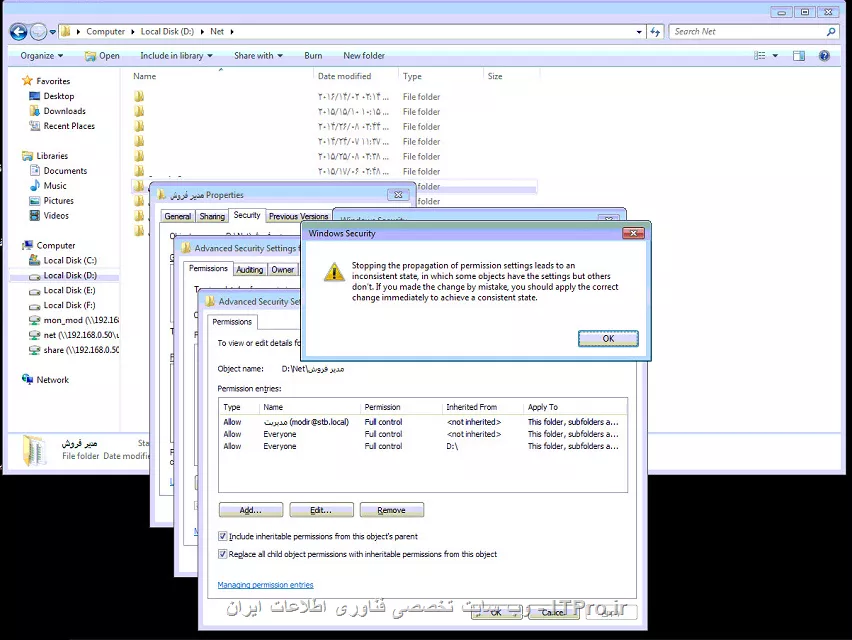Sort by Size column header
852x640 pixels.
[495, 77]
